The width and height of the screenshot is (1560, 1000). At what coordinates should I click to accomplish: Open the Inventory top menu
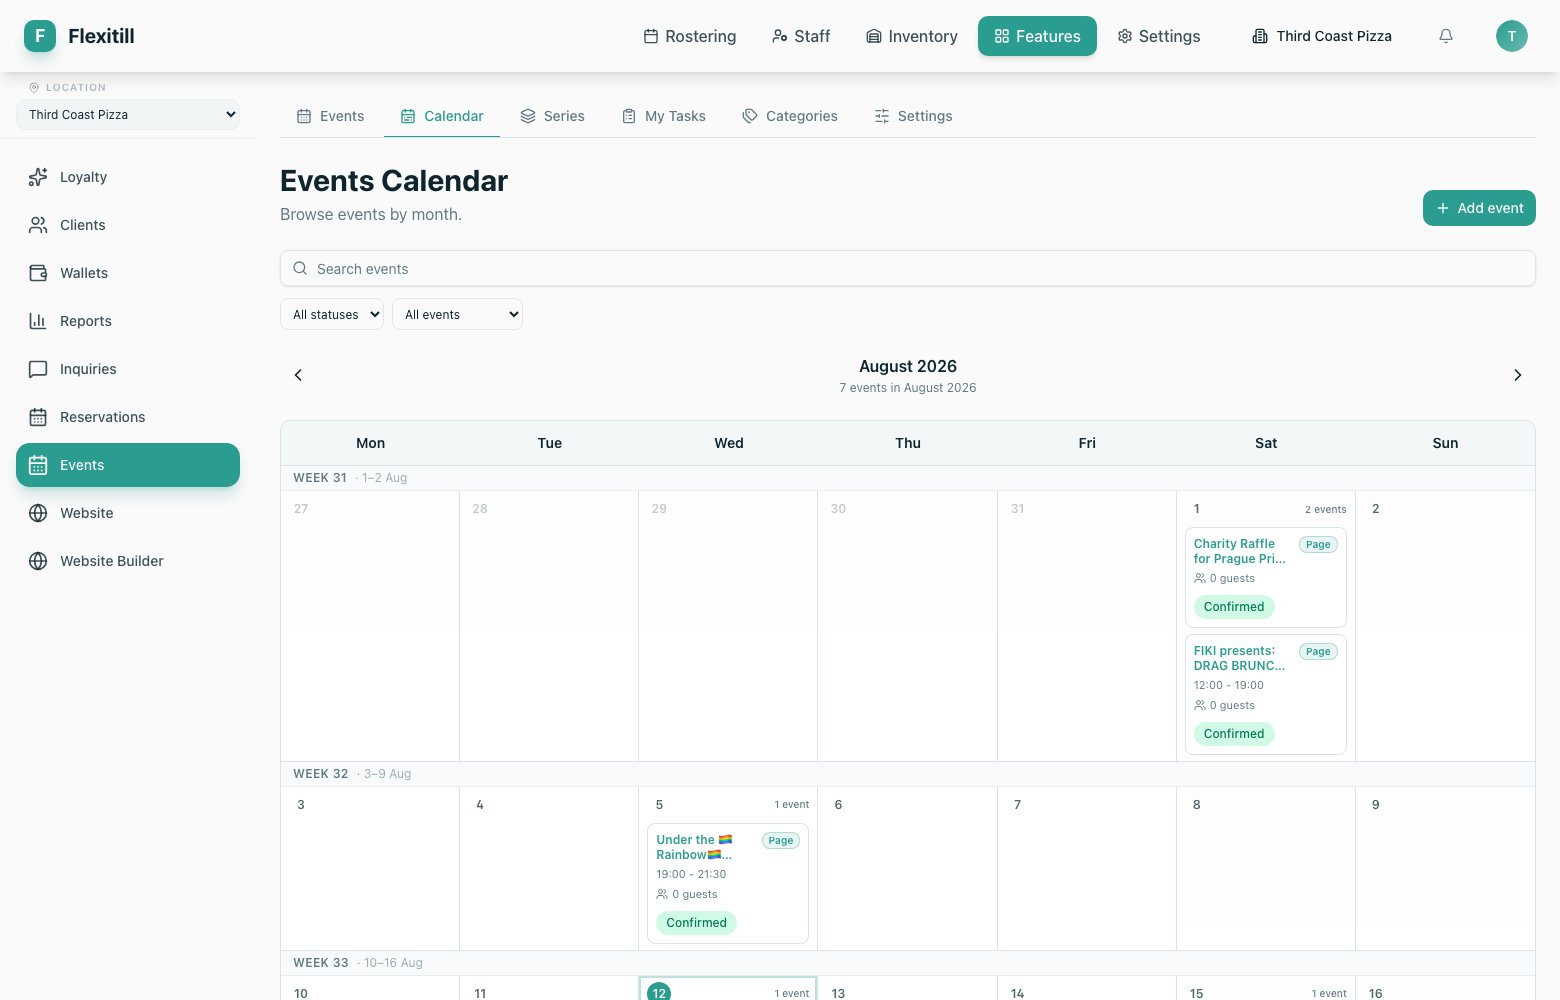pos(912,36)
